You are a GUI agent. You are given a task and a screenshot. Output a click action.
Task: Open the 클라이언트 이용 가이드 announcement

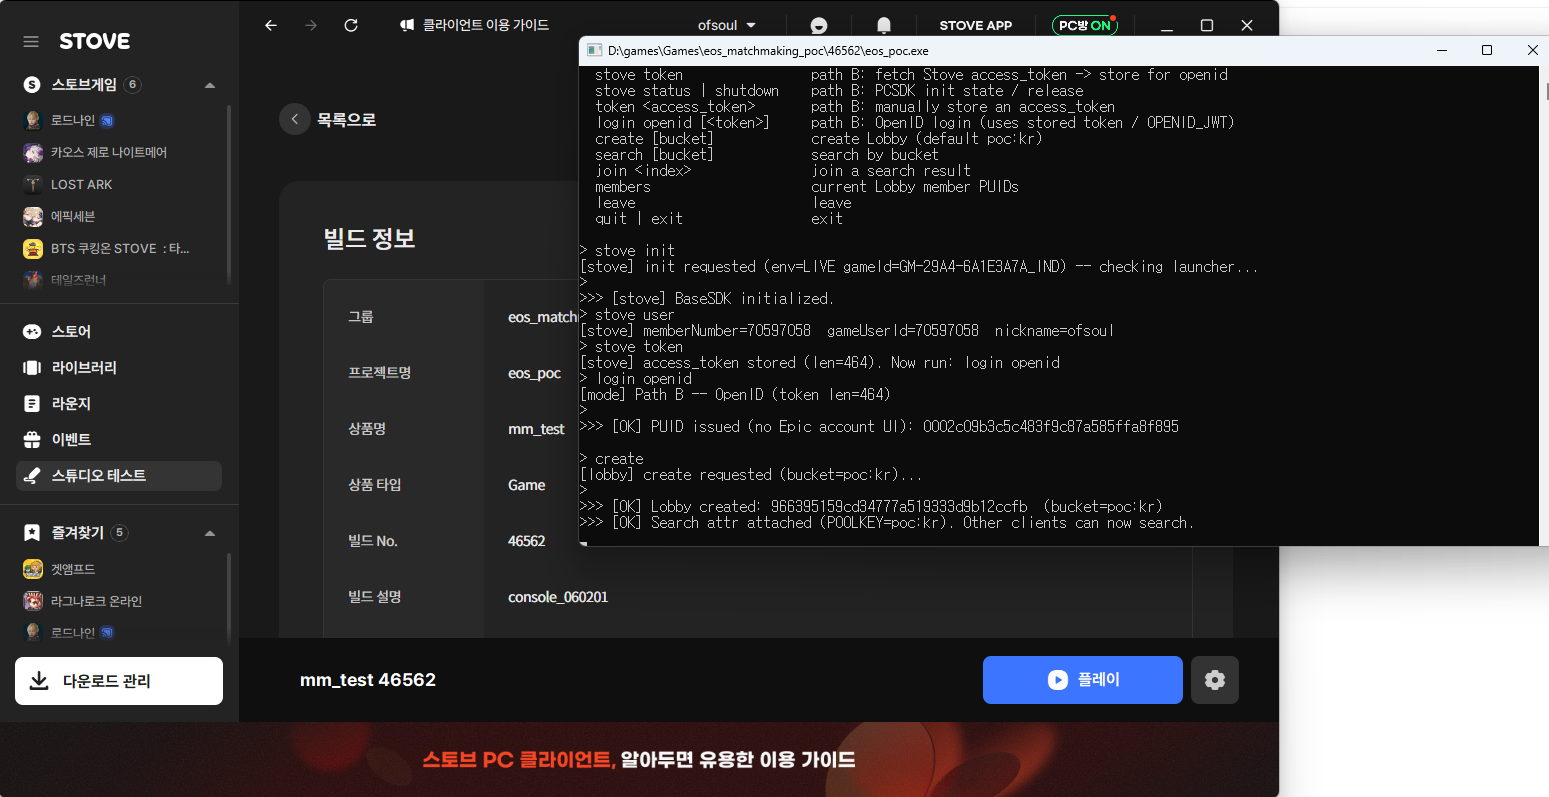tap(474, 25)
